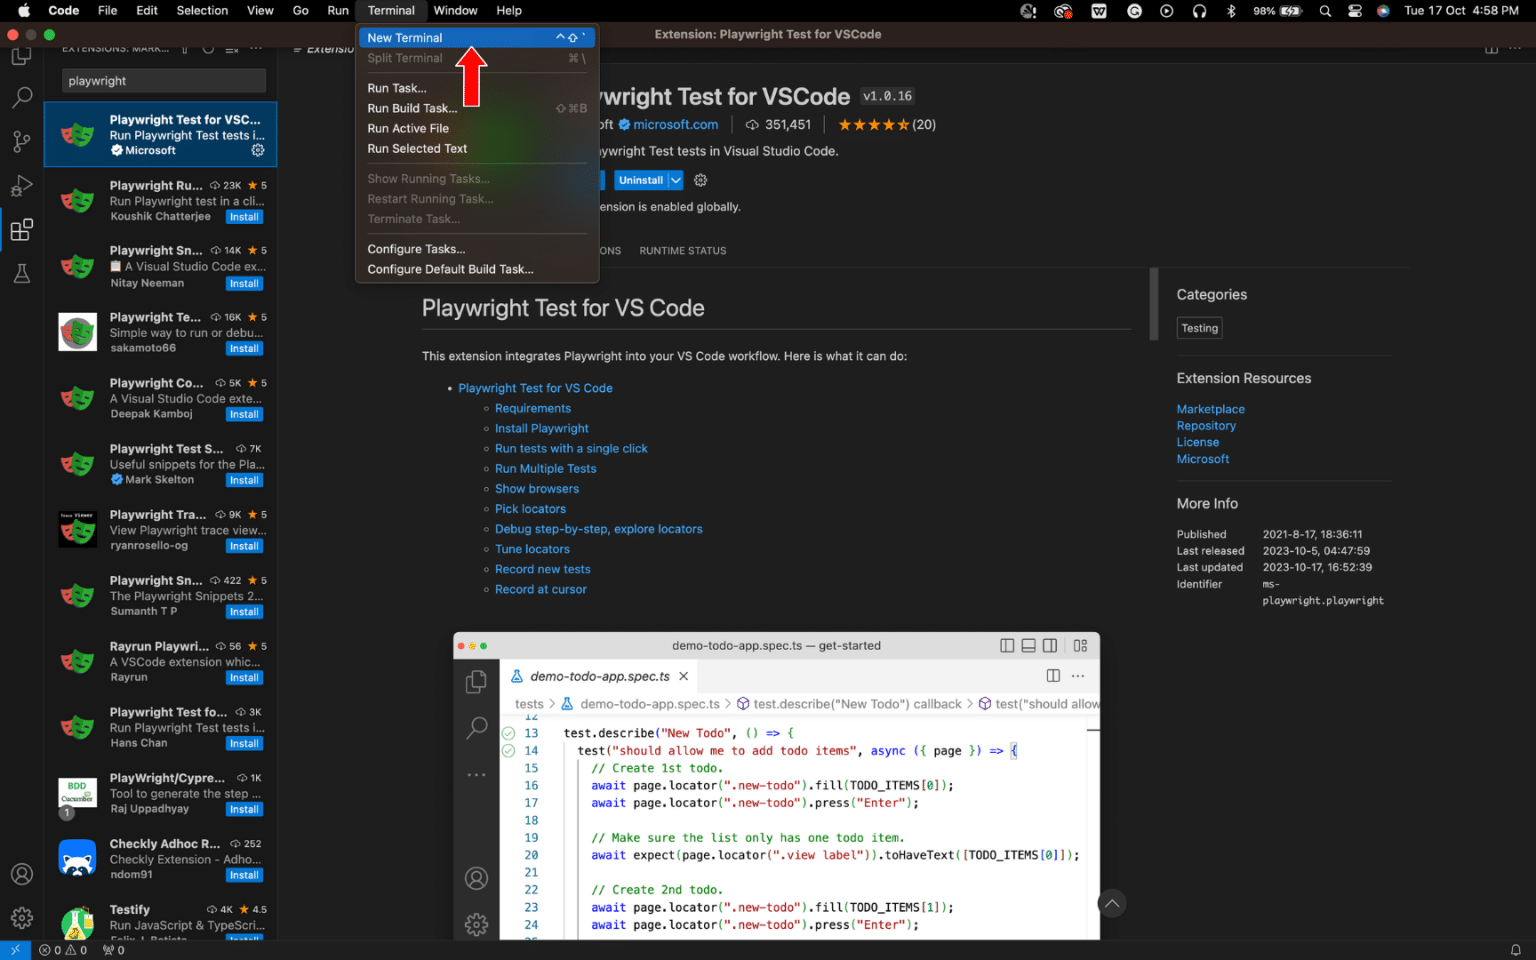This screenshot has width=1536, height=960.
Task: Choose Run Build Task menu entry
Action: tap(412, 108)
